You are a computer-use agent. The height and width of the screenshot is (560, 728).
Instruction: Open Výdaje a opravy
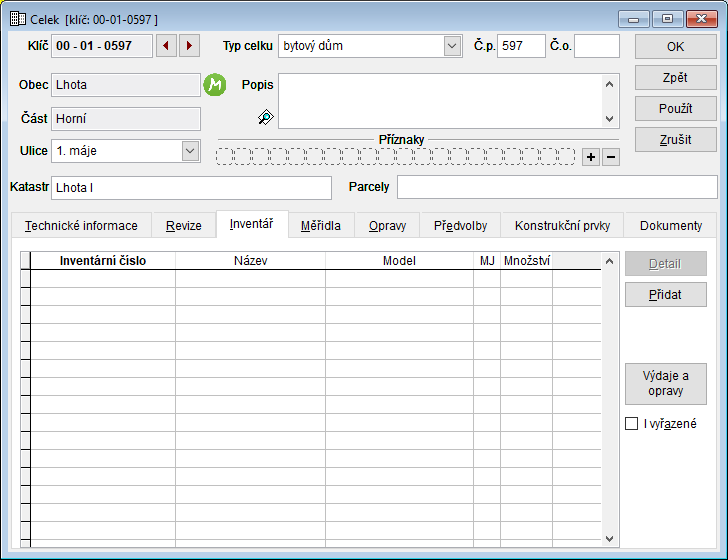click(665, 384)
